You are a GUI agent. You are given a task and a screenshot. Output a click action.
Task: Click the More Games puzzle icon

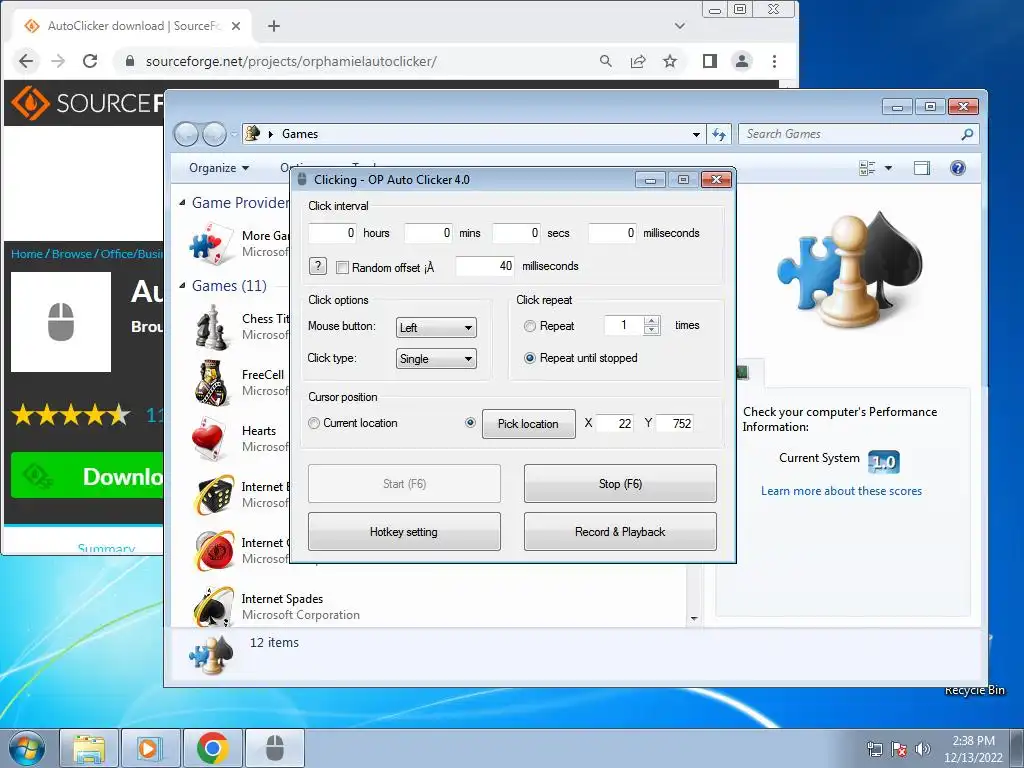[210, 244]
